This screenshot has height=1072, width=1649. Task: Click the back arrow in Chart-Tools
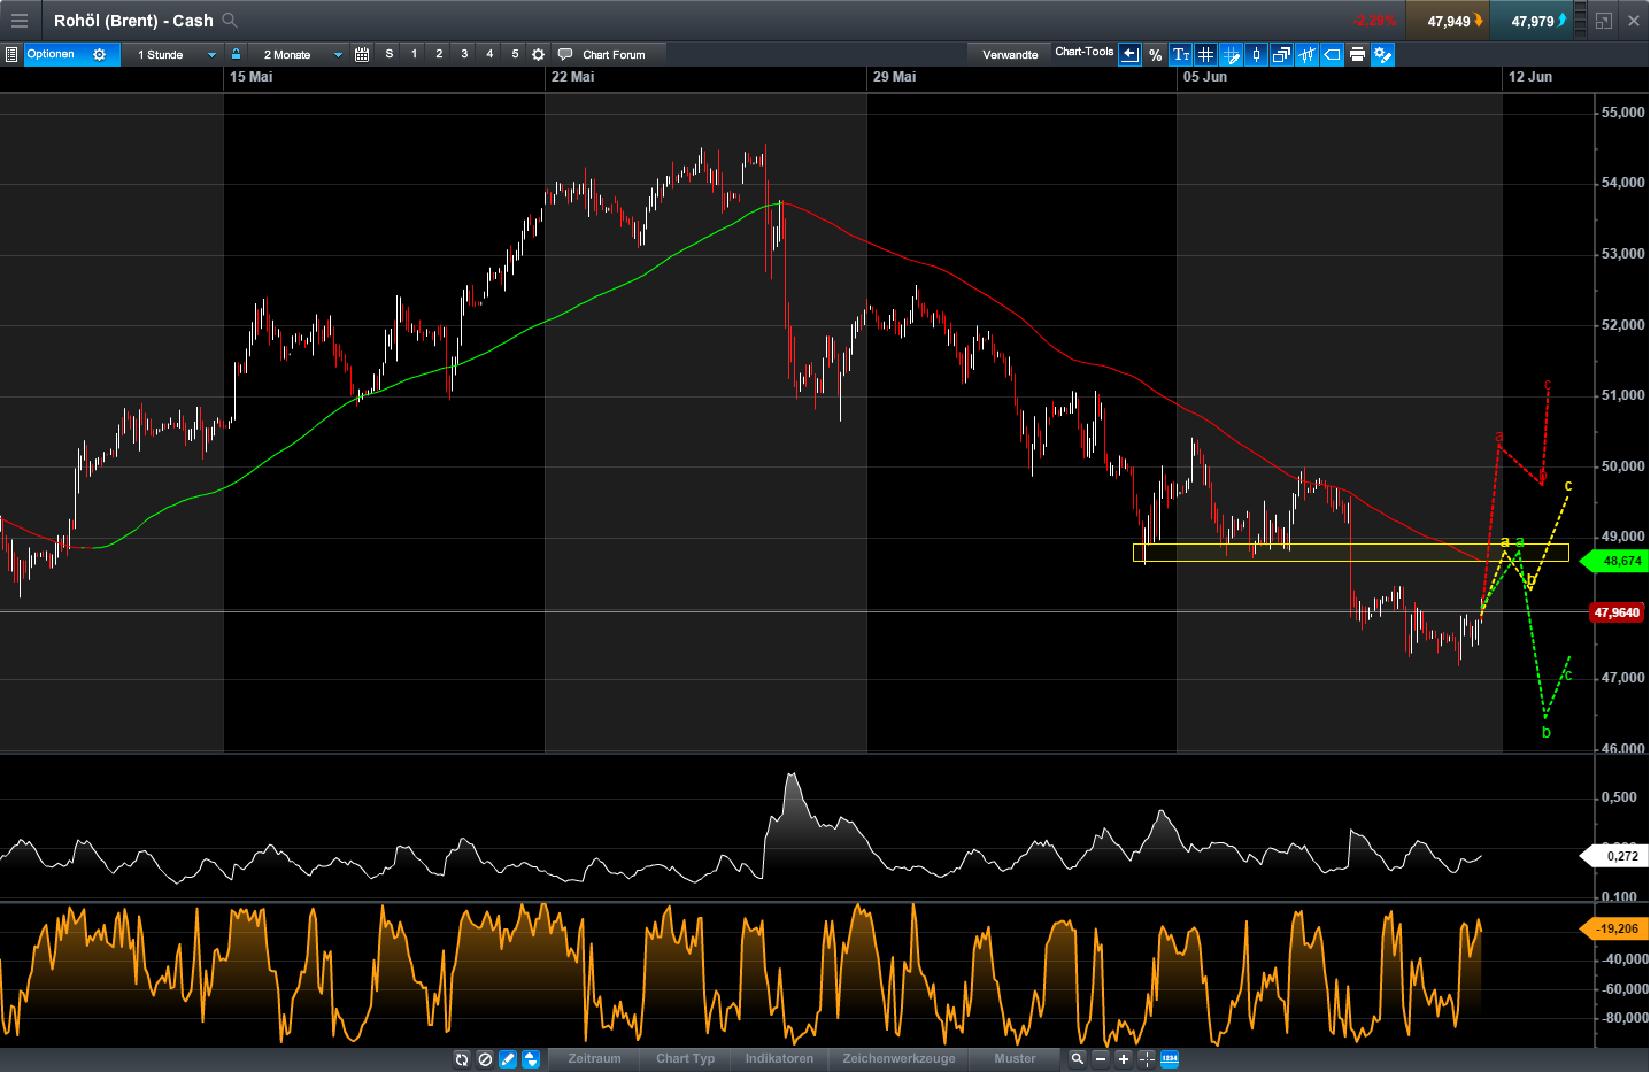click(1129, 55)
